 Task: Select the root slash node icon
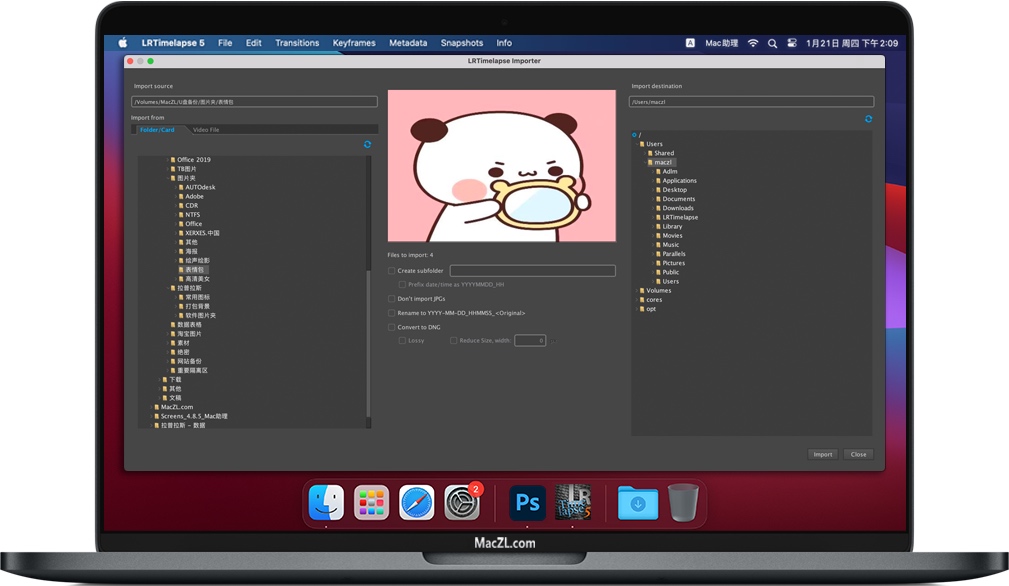[634, 135]
